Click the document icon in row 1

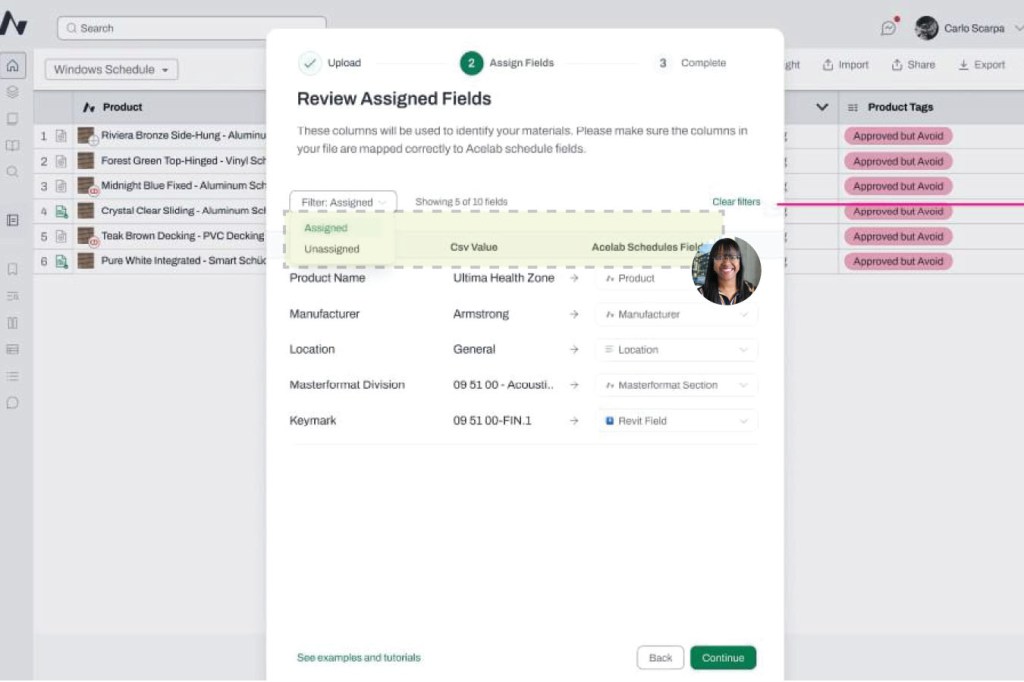(61, 136)
